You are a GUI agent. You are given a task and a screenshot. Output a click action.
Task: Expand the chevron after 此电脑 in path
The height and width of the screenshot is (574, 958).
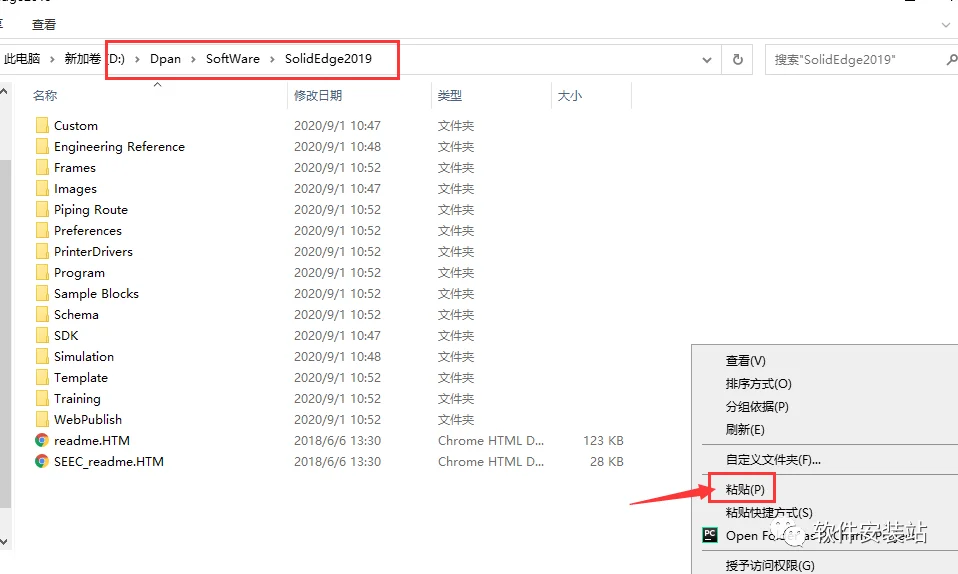tap(52, 59)
